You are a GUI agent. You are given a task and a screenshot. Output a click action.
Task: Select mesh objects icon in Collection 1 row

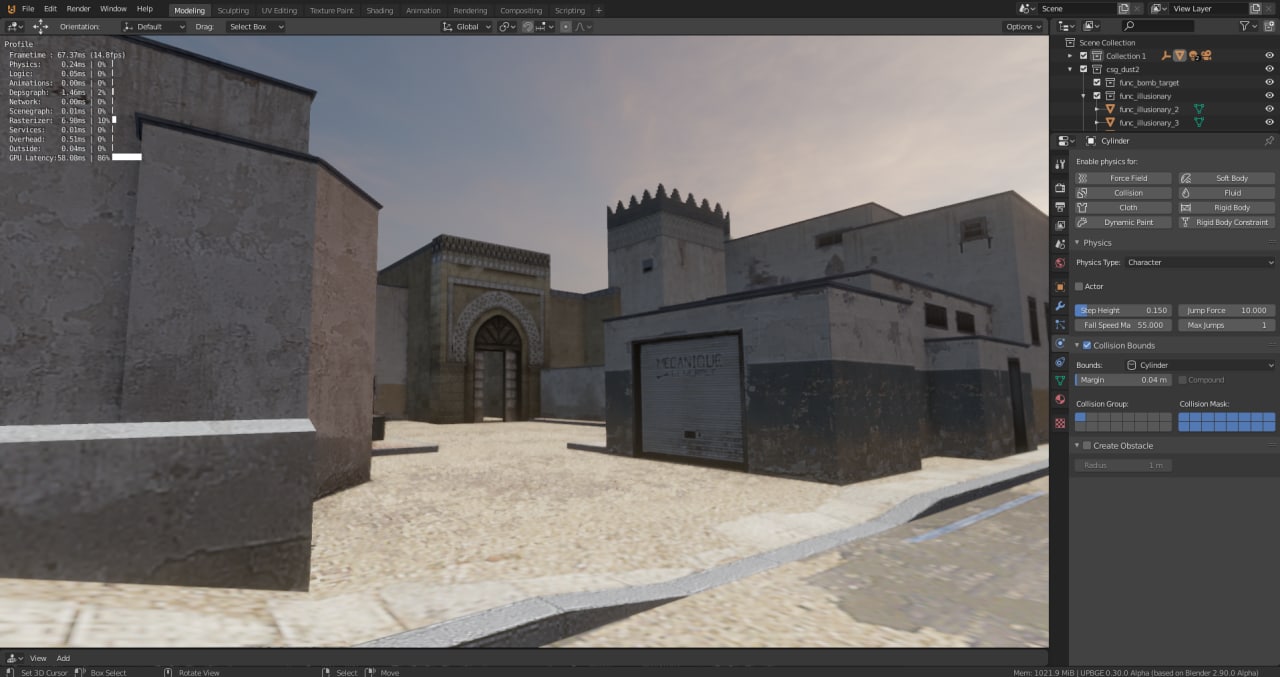[1180, 56]
